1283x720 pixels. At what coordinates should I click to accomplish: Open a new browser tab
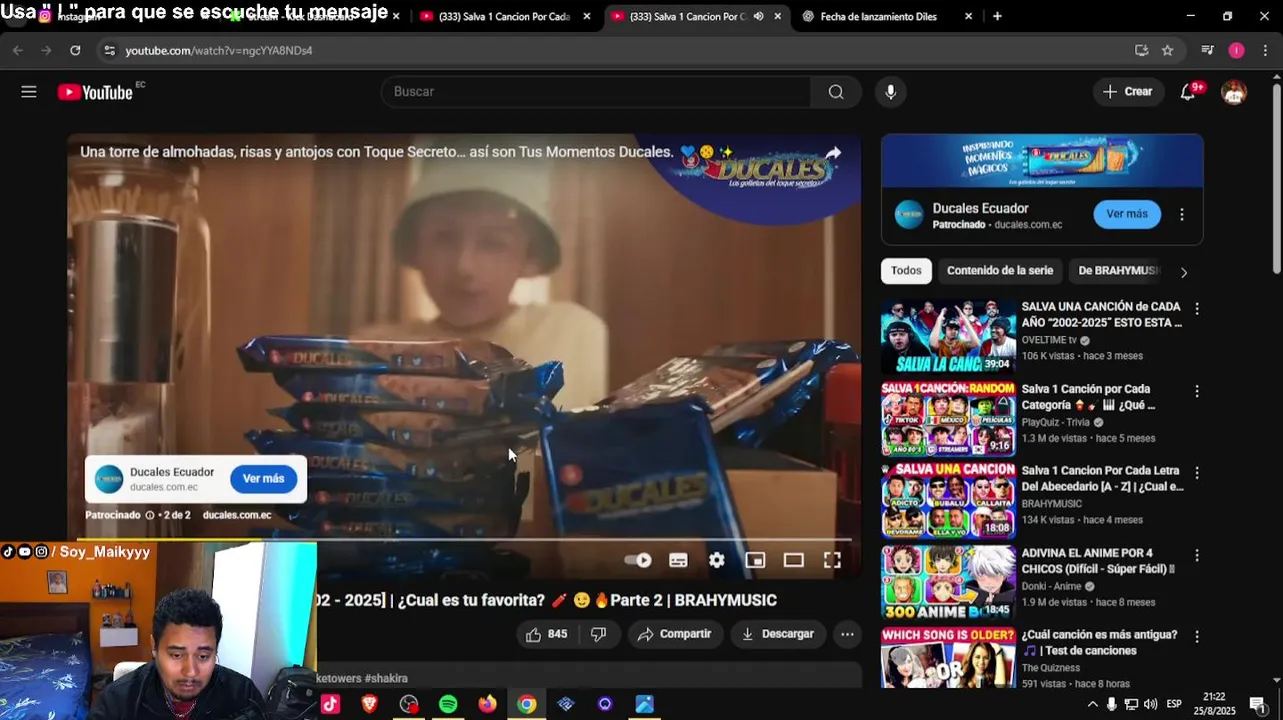pyautogui.click(x=997, y=17)
